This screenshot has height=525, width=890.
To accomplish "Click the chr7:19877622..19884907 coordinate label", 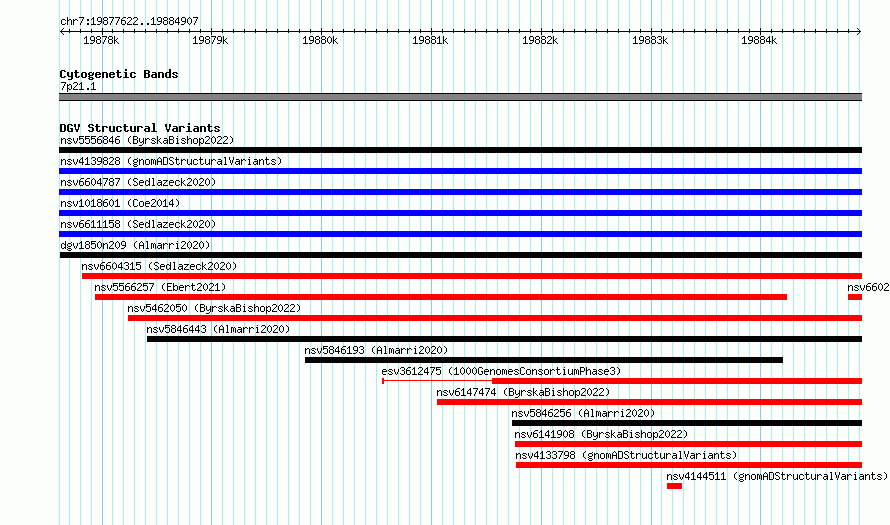I will pyautogui.click(x=129, y=21).
